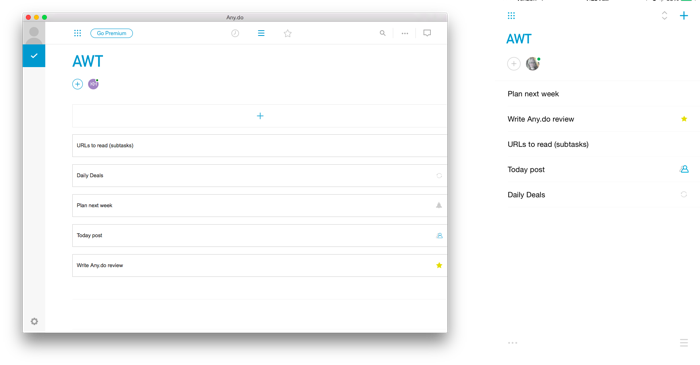This screenshot has height=365, width=700.
Task: Open the URLs to read task in desktop window
Action: [x=260, y=145]
